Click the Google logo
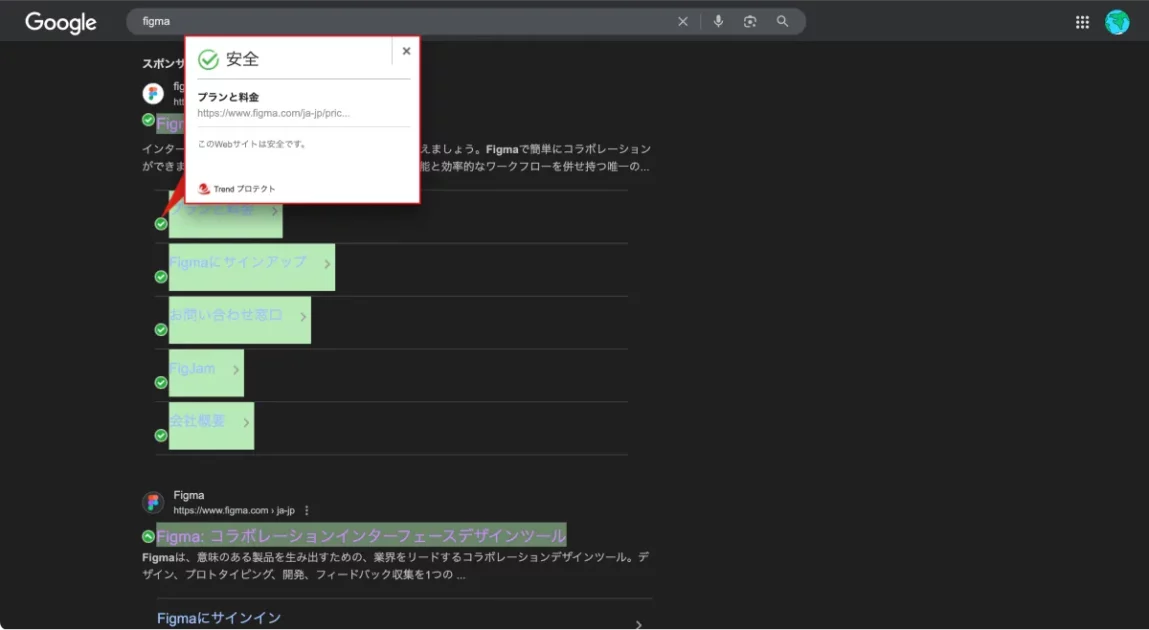 point(61,22)
